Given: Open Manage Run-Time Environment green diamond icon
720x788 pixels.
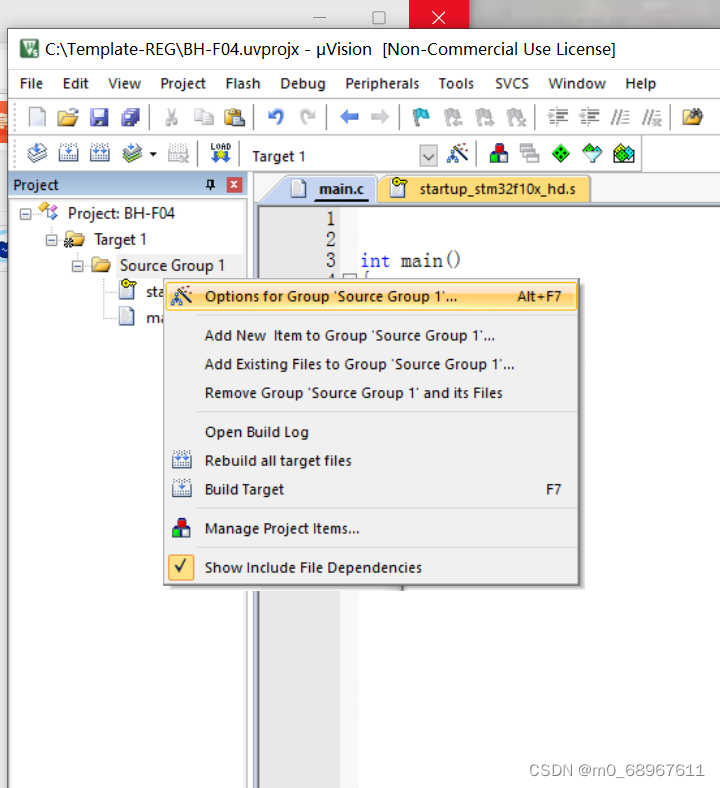Looking at the screenshot, I should [561, 153].
